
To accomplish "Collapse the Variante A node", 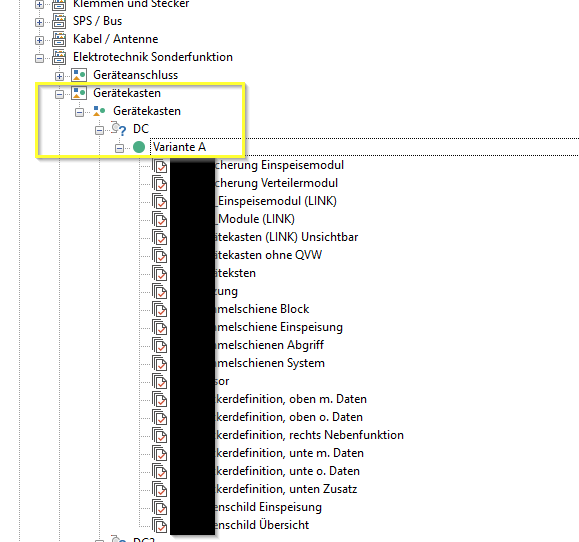I will click(119, 148).
